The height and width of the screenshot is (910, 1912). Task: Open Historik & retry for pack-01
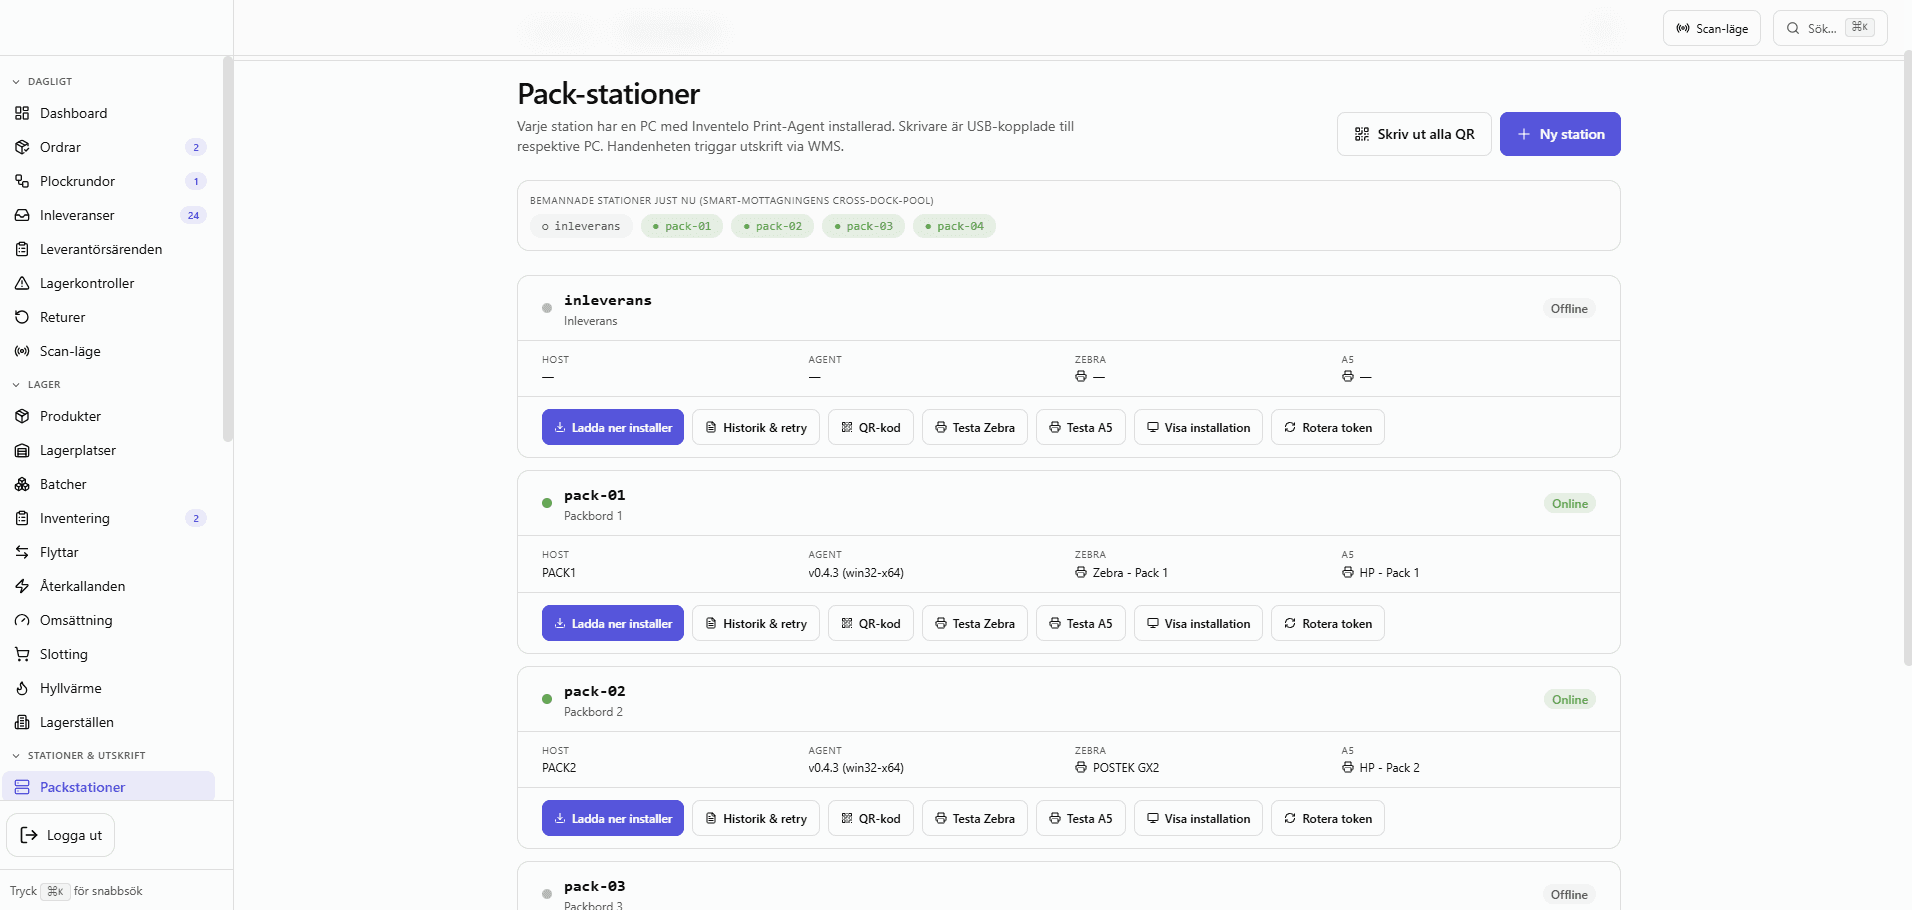[756, 623]
